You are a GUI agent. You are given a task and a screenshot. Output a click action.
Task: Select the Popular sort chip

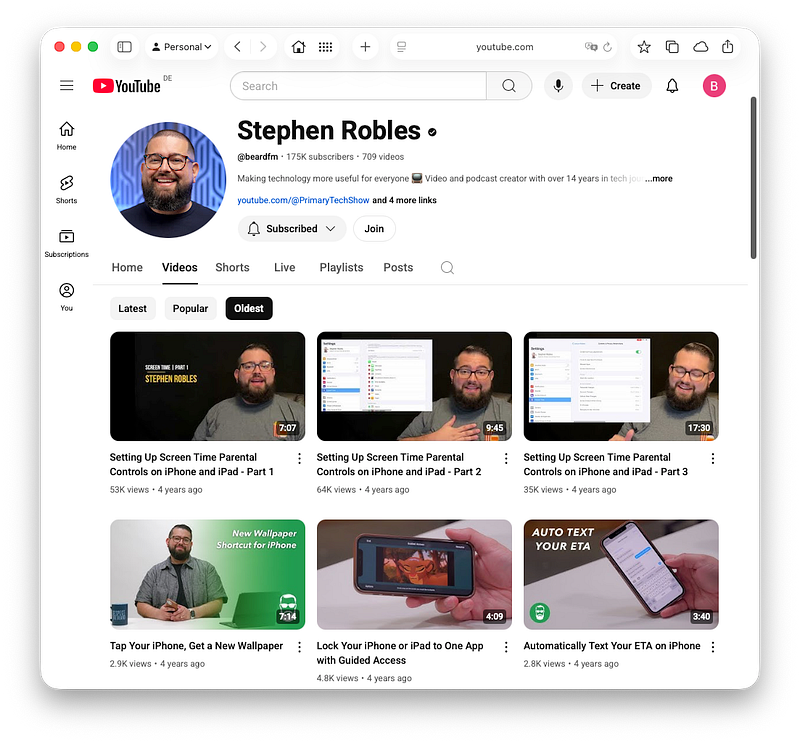point(190,308)
